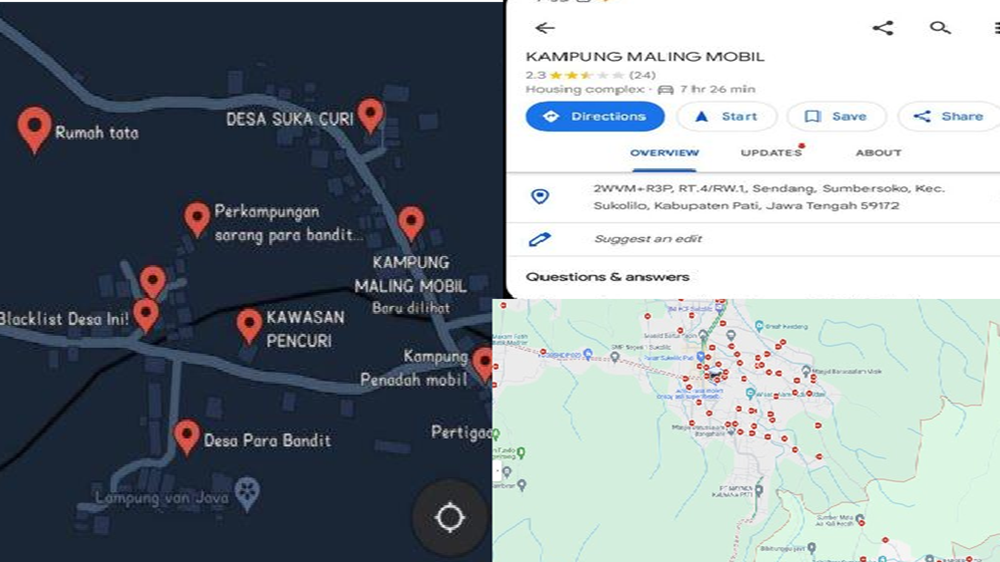1000x562 pixels.
Task: Select the DESA SUKA CURI pin
Action: [x=371, y=116]
